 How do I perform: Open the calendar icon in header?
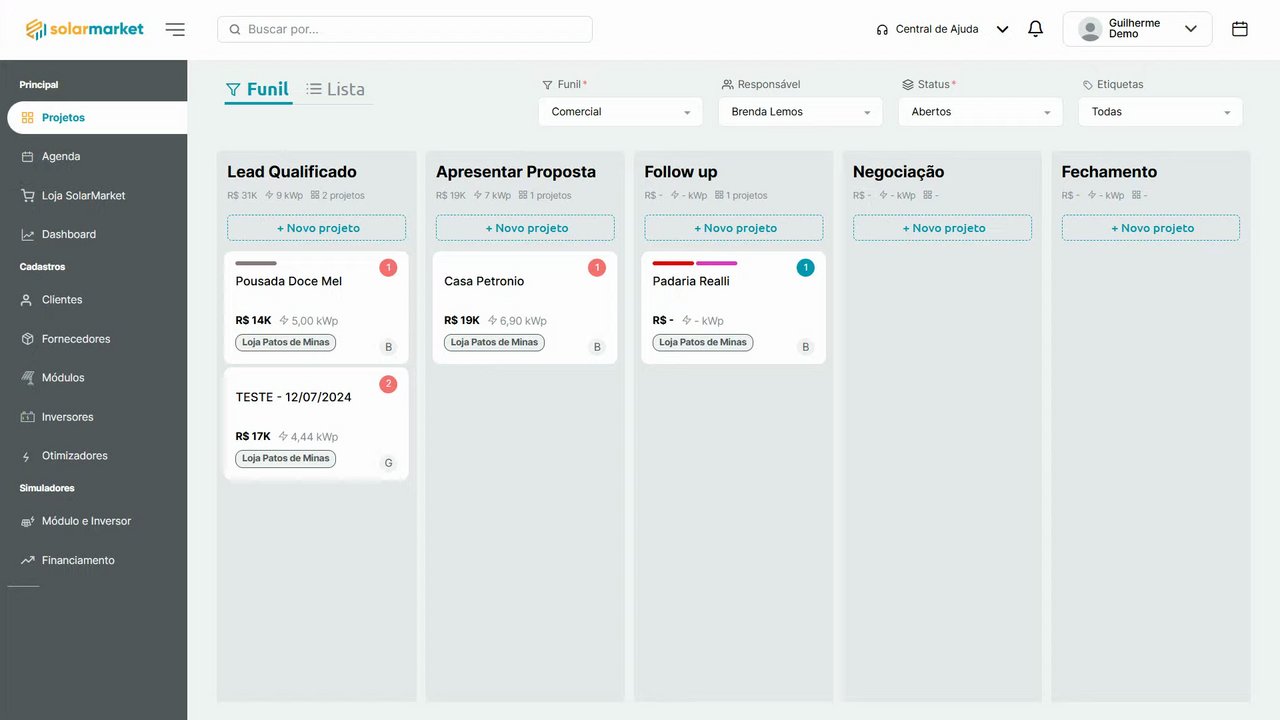(1240, 29)
